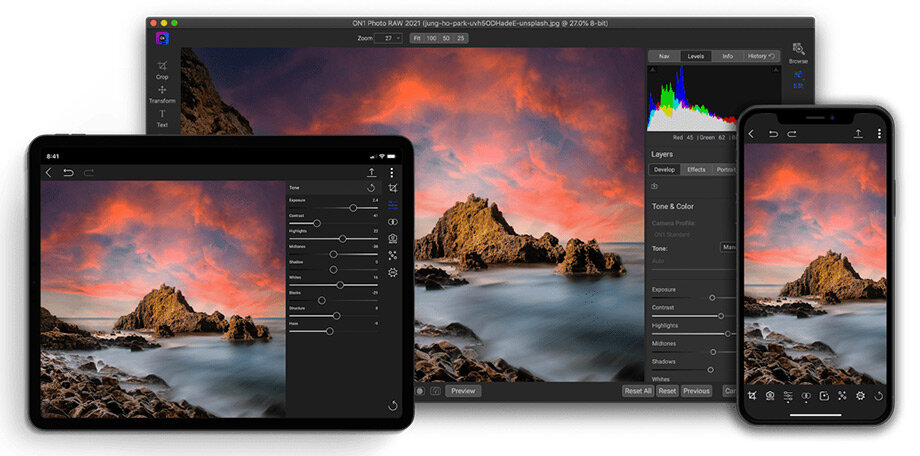Image resolution: width=920 pixels, height=456 pixels.
Task: Open the Edit module in desktop window
Action: [x=798, y=79]
